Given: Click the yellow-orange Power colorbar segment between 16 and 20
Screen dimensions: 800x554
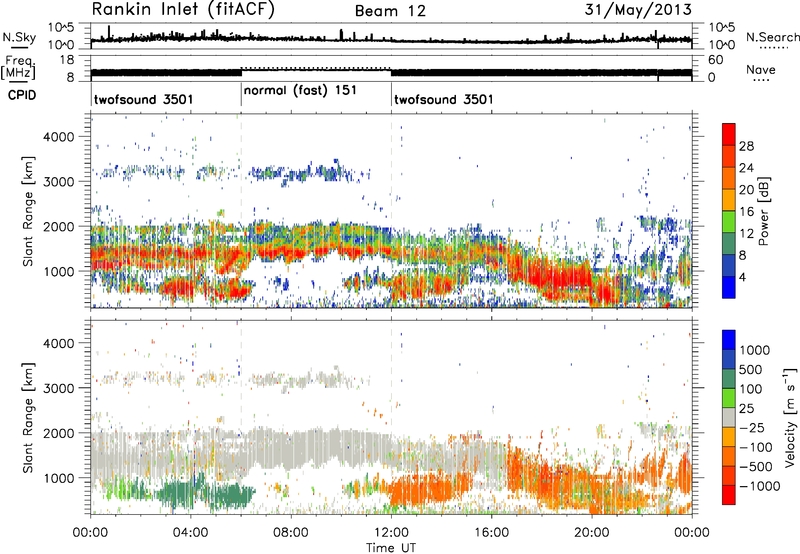Looking at the screenshot, I should (x=729, y=200).
